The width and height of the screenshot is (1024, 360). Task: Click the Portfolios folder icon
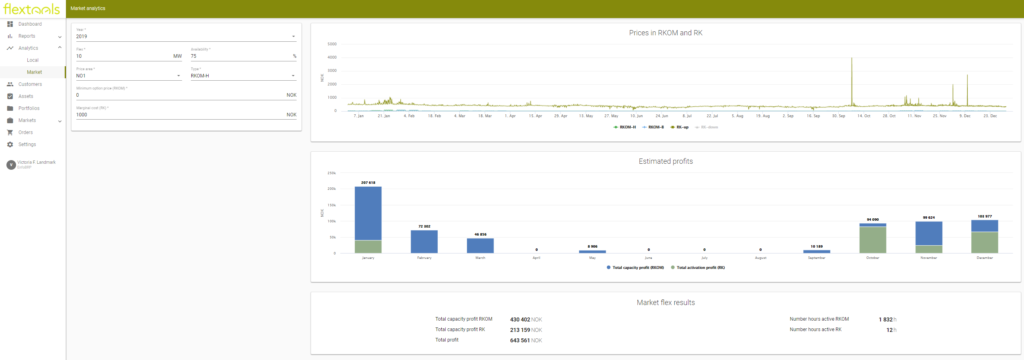10,108
